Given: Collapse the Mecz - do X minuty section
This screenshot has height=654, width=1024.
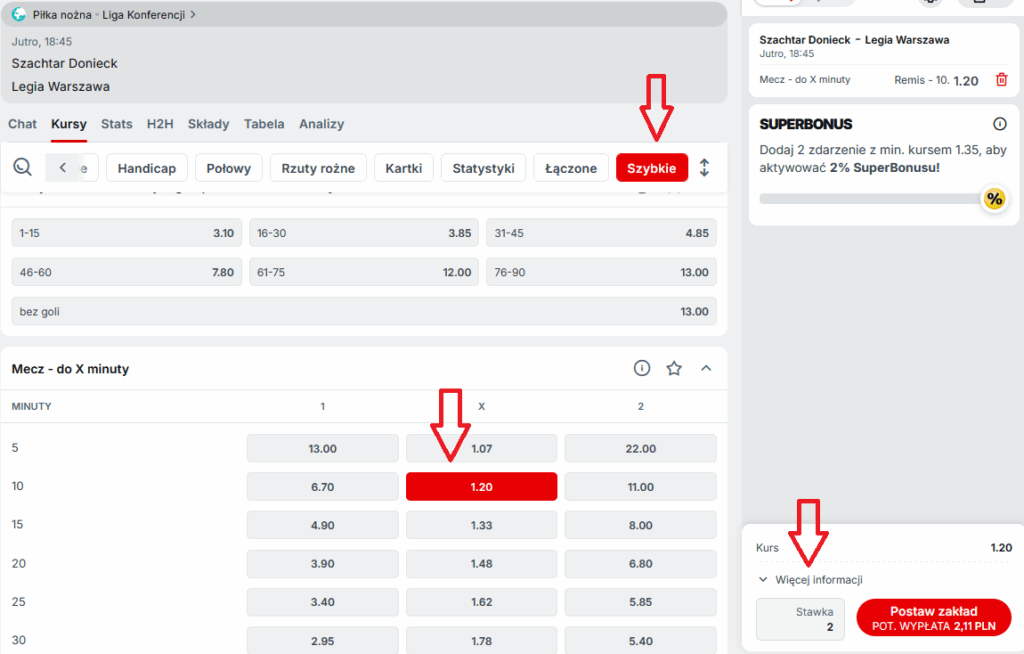Looking at the screenshot, I should pos(706,369).
